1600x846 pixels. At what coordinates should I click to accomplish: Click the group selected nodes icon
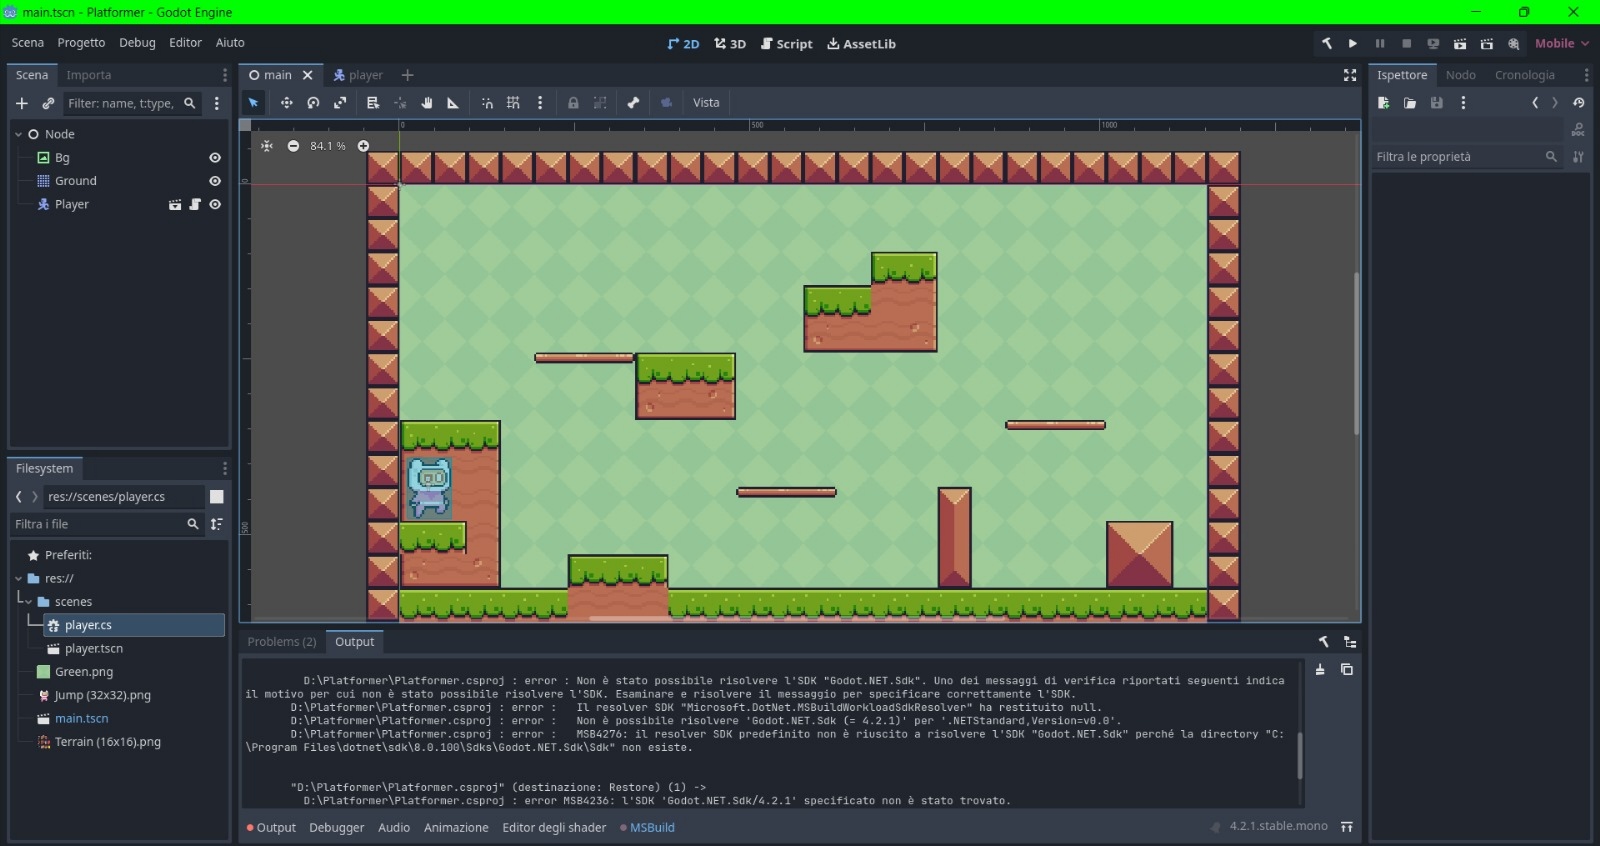tap(600, 103)
